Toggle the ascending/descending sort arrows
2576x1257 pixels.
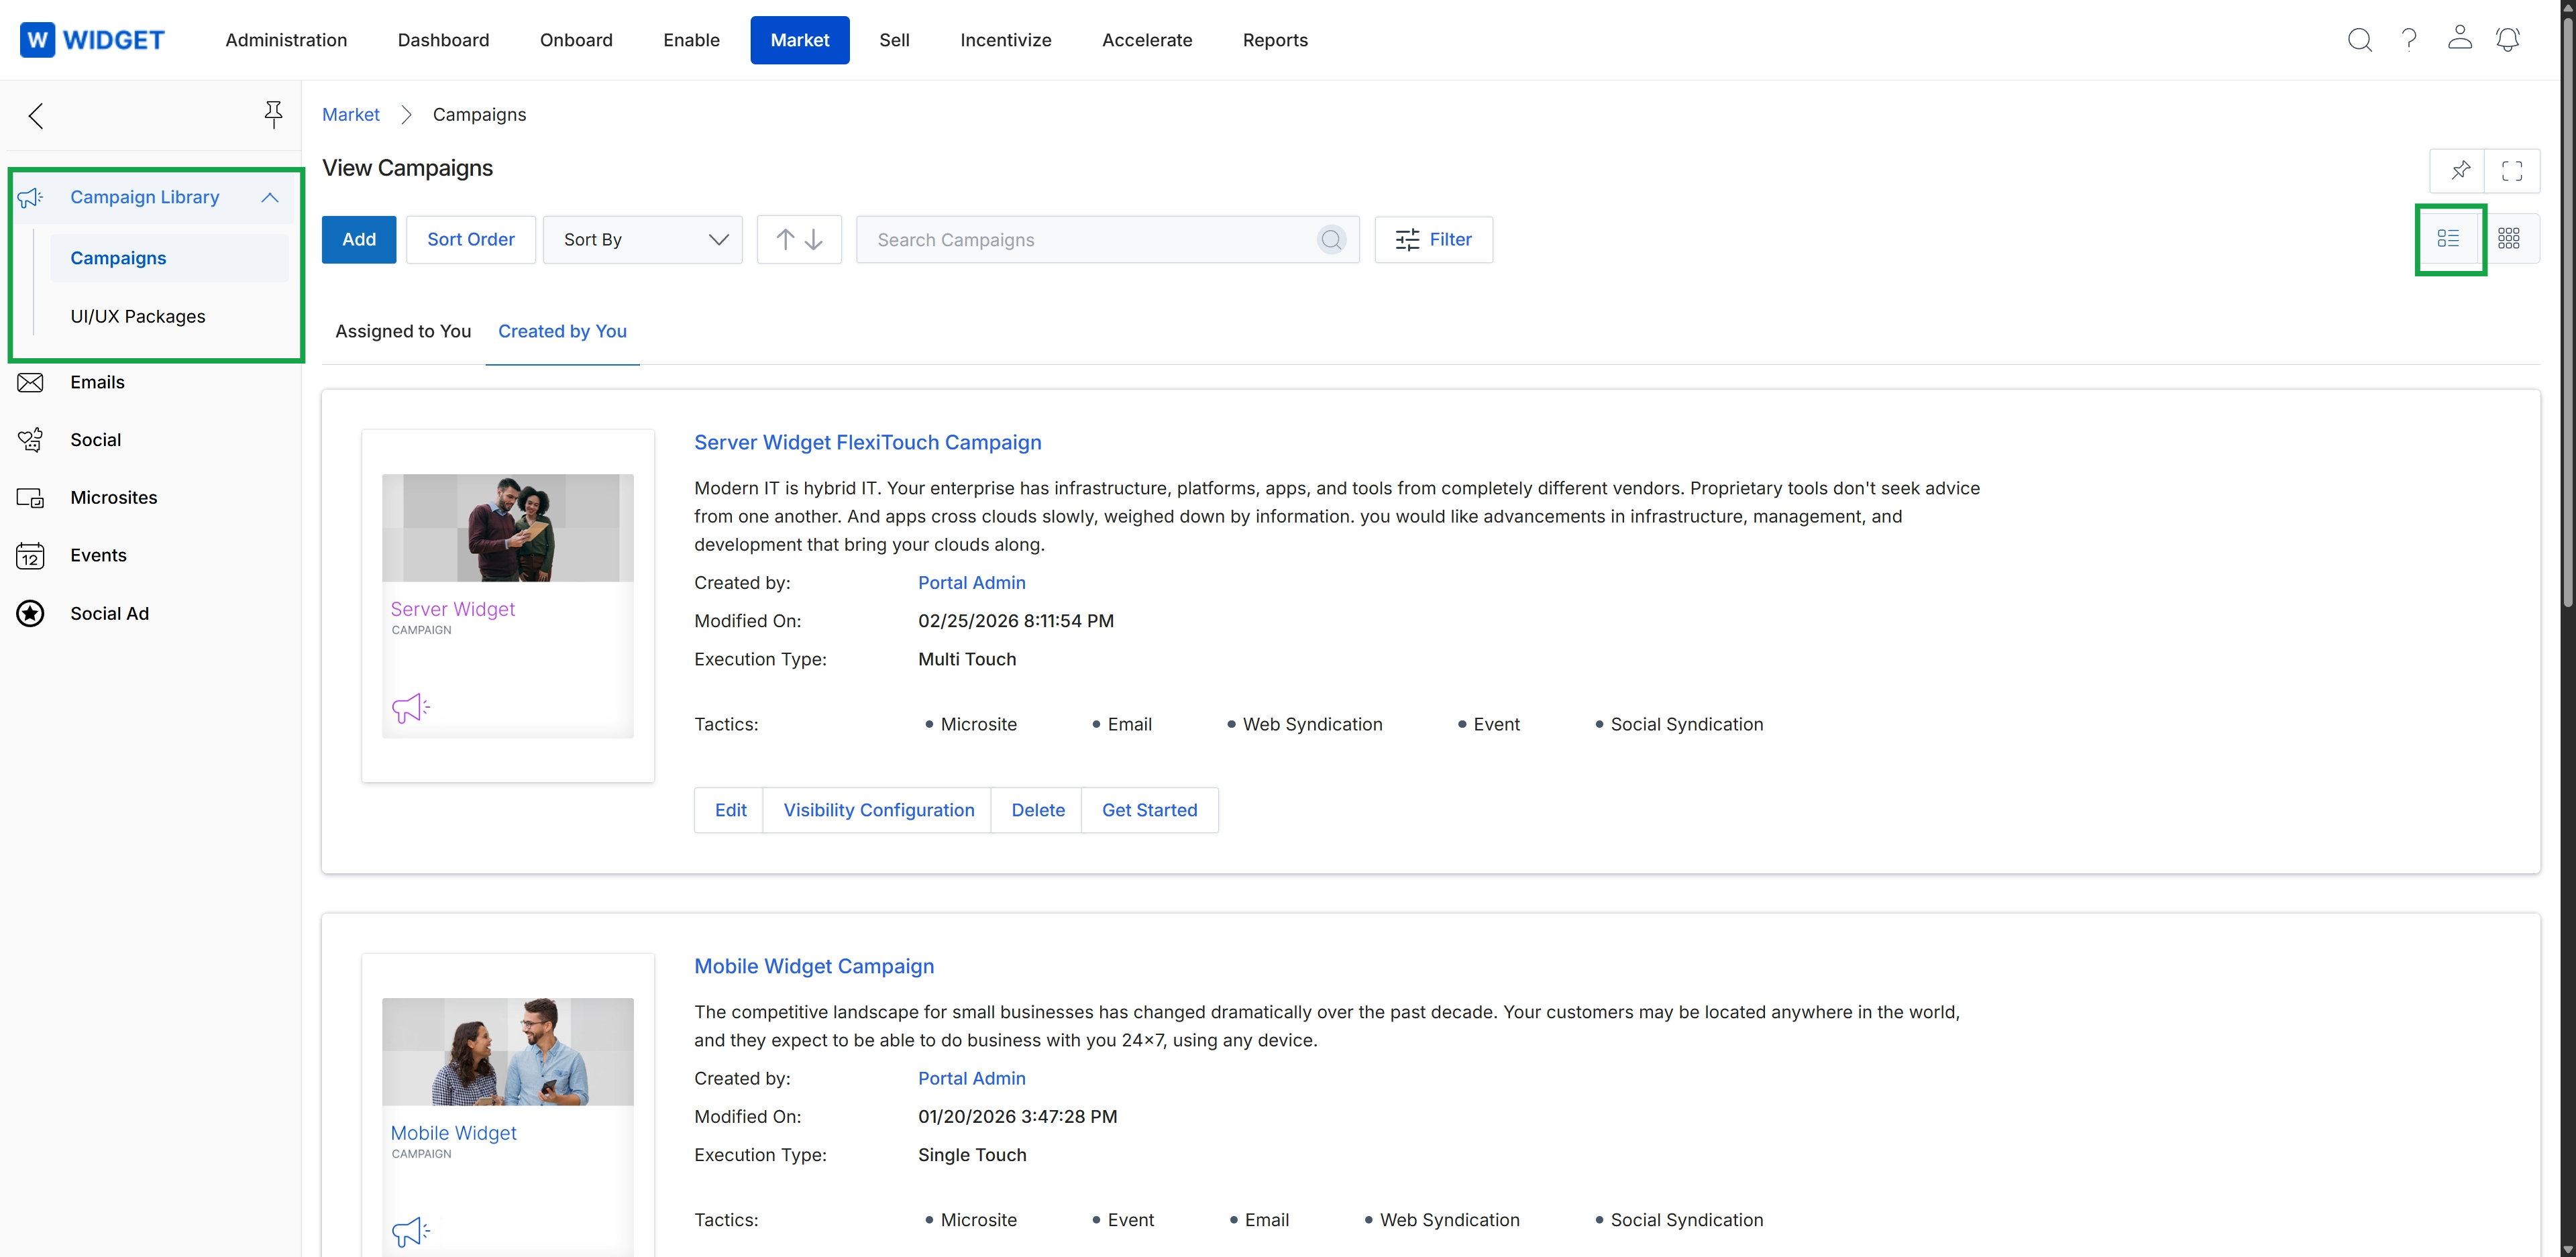(x=799, y=240)
